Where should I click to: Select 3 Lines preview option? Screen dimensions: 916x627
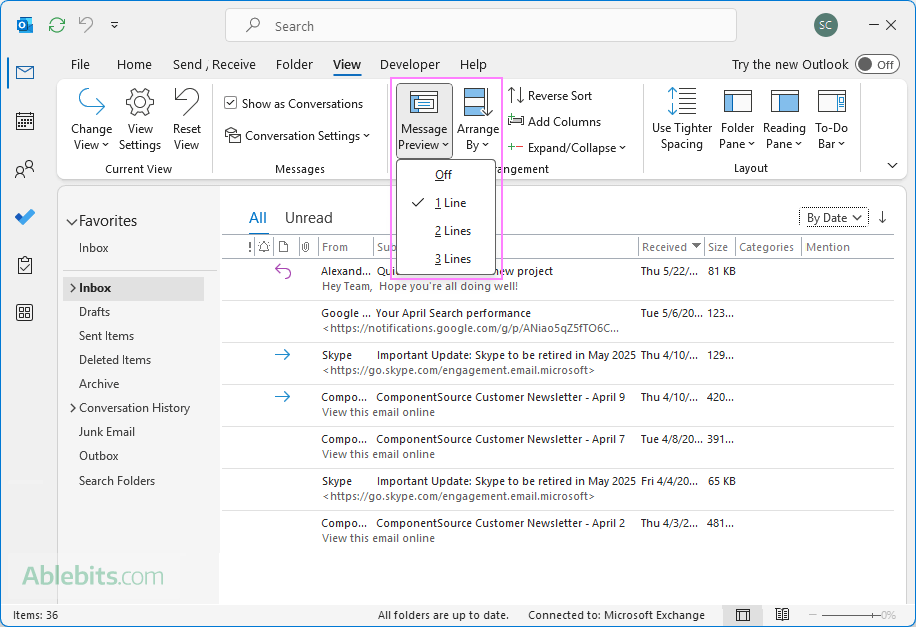pos(446,259)
